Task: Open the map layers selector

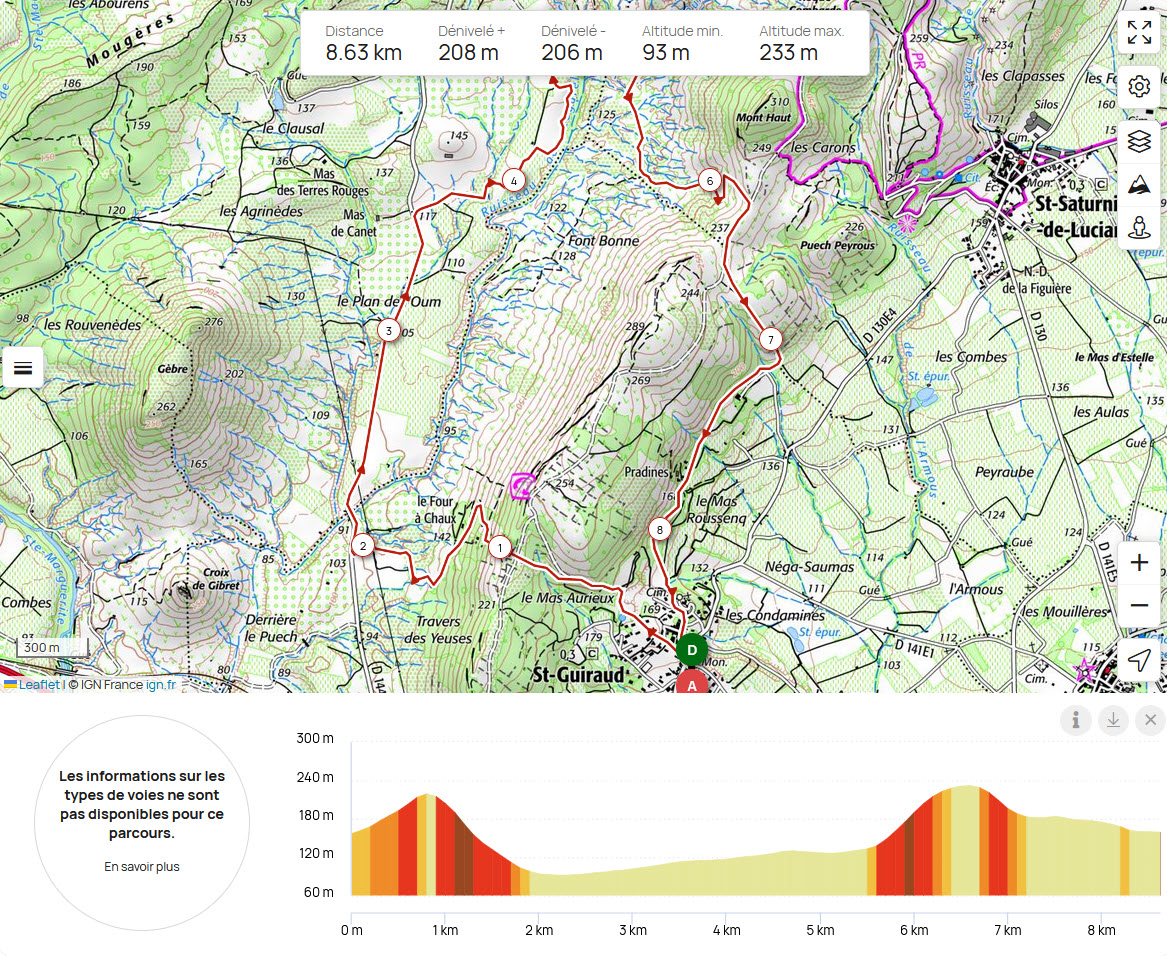Action: point(1139,141)
